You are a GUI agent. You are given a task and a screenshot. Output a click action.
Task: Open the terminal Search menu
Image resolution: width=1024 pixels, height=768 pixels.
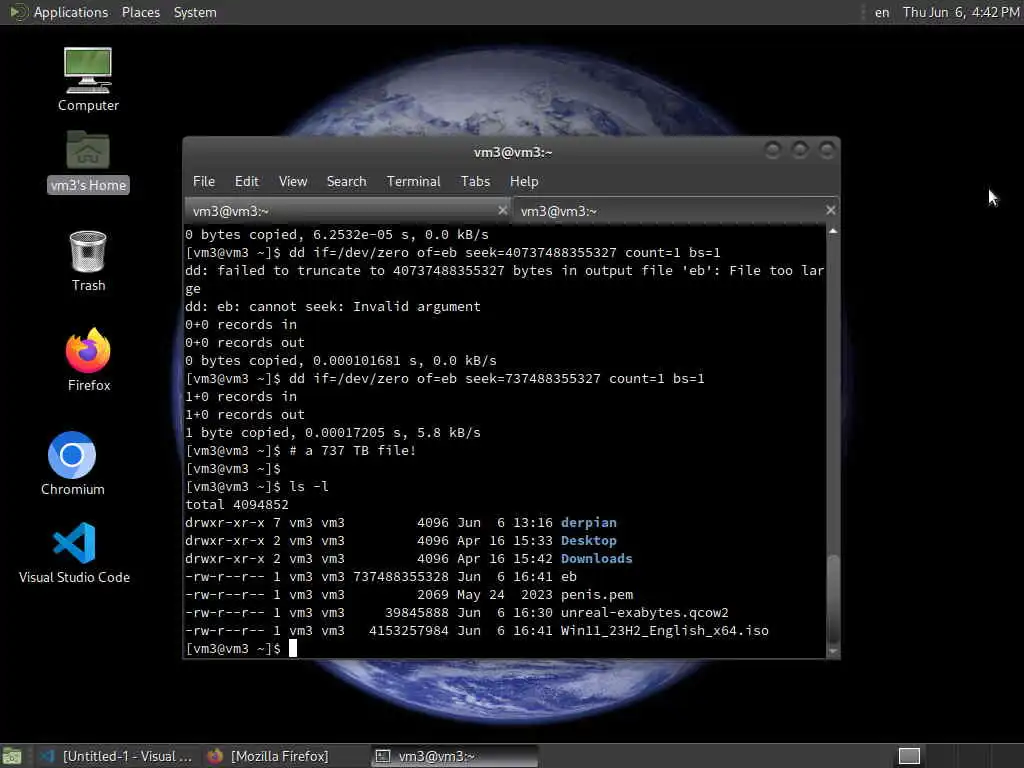[346, 182]
